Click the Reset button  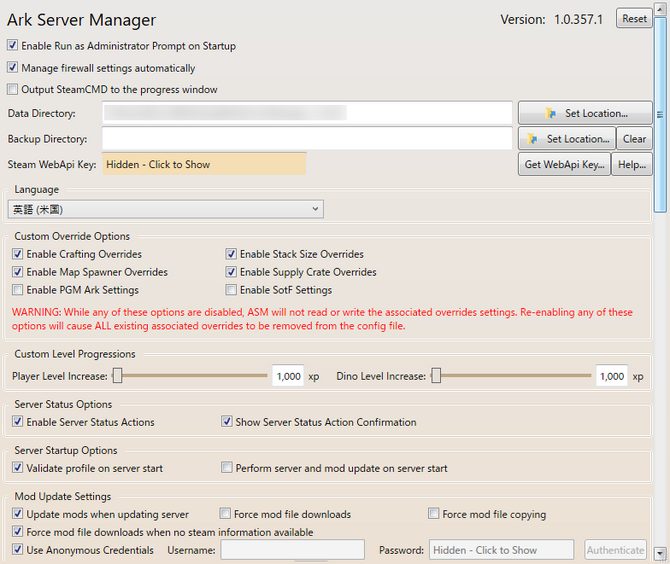coord(634,18)
